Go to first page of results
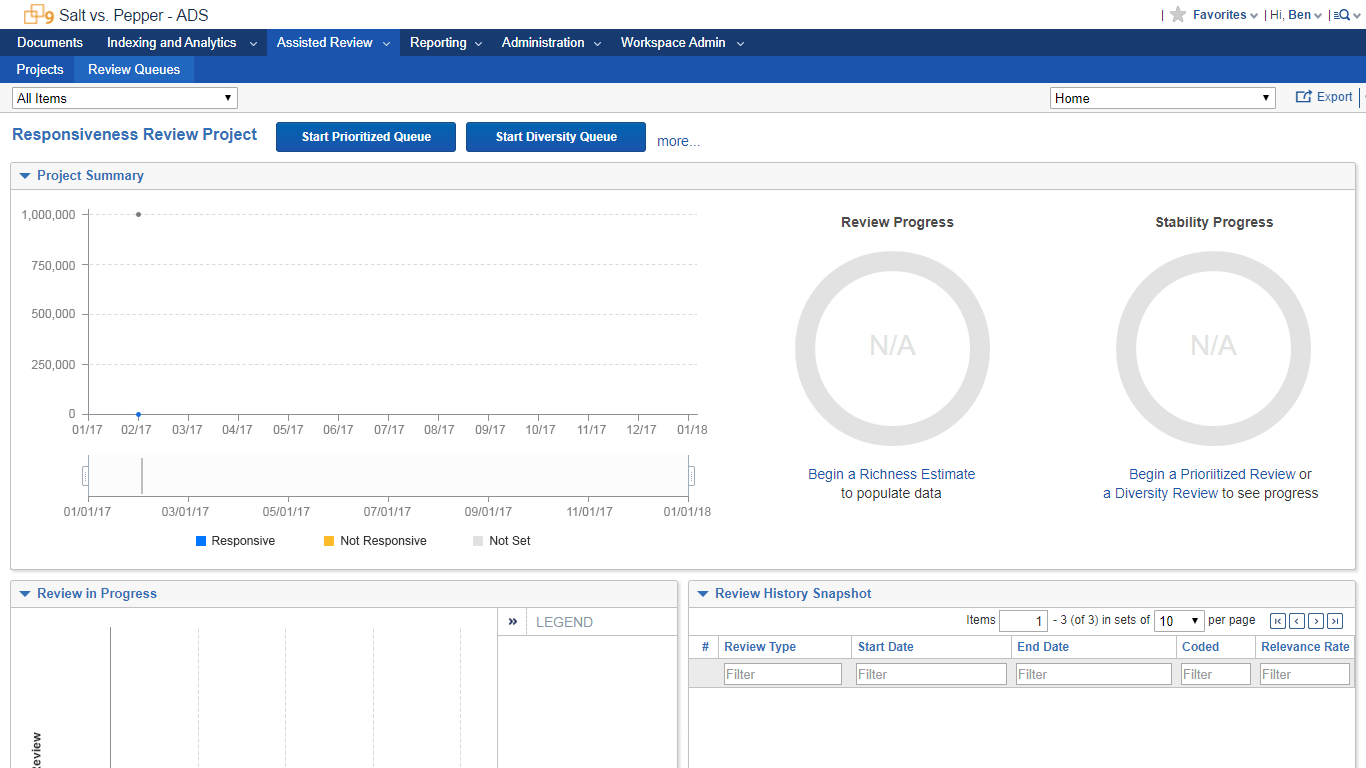Screen dimensions: 1366x768 [x=1277, y=621]
